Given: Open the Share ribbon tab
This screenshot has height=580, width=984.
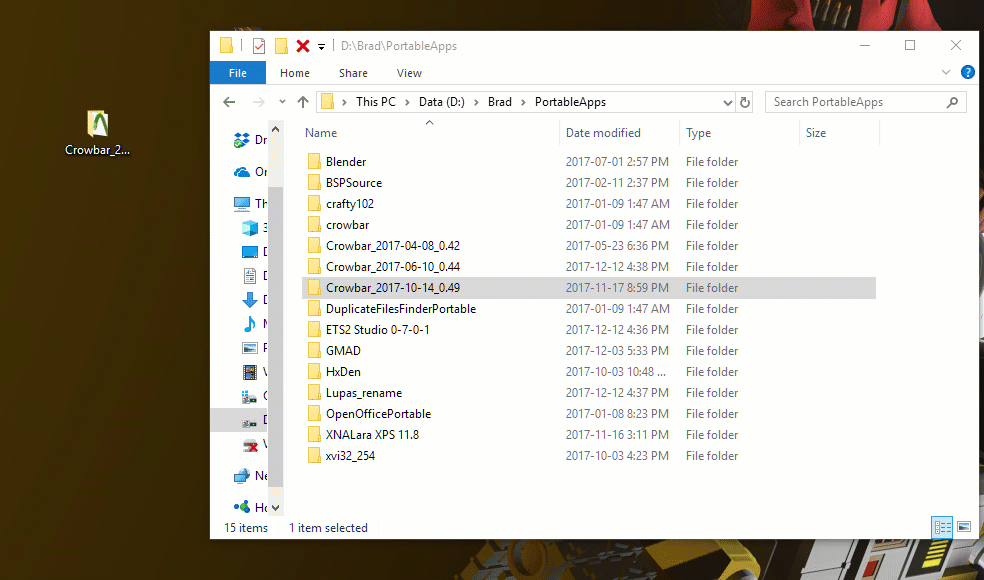Looking at the screenshot, I should click(353, 73).
